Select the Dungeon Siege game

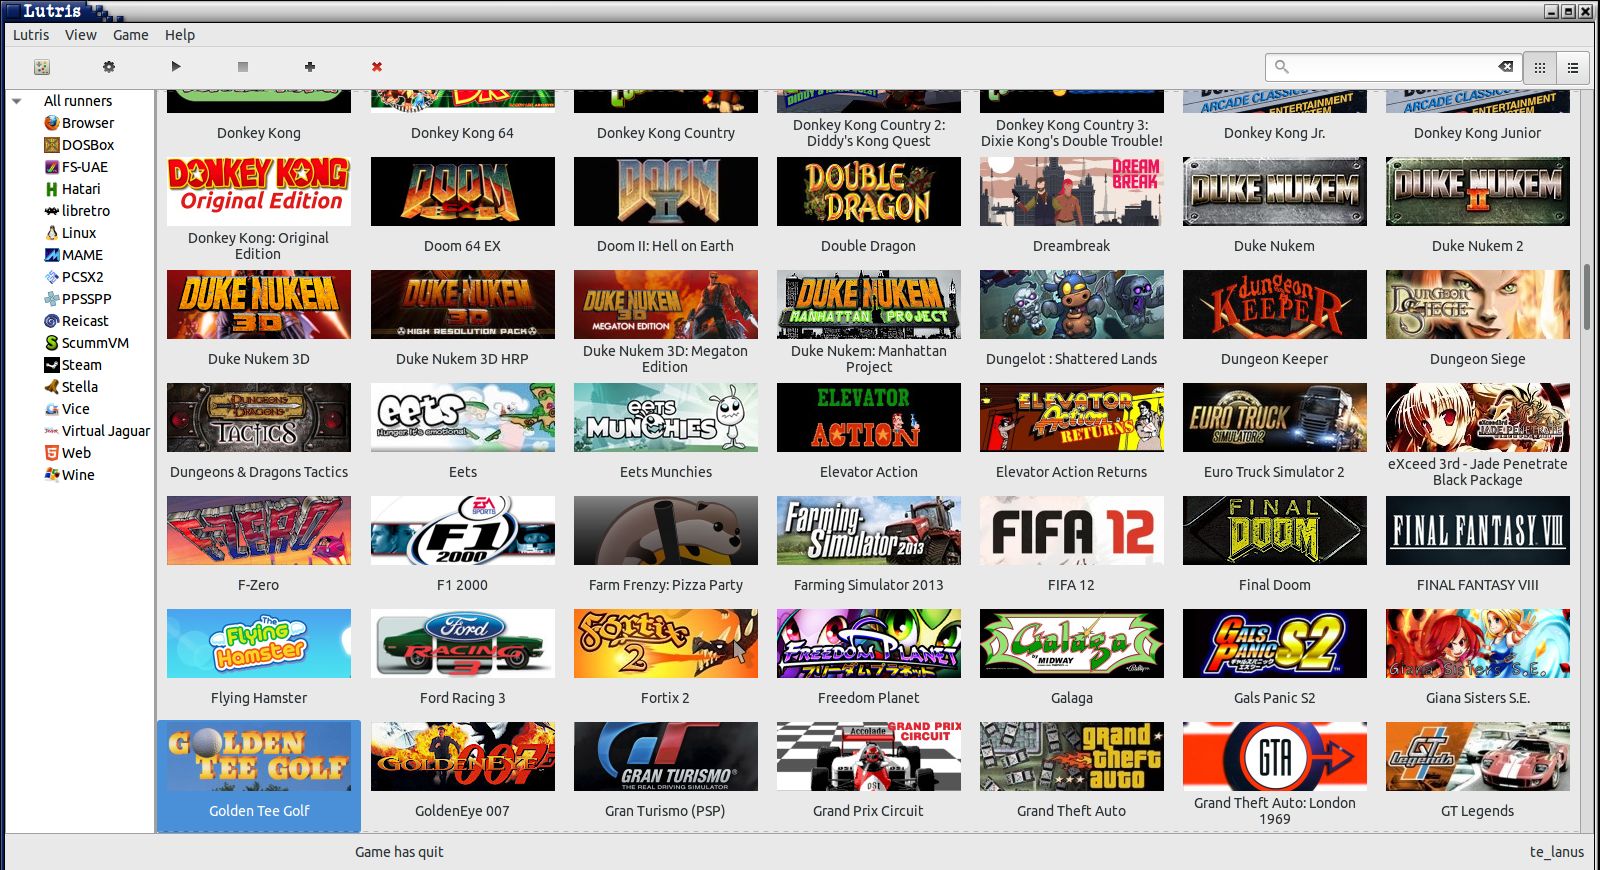click(1477, 319)
